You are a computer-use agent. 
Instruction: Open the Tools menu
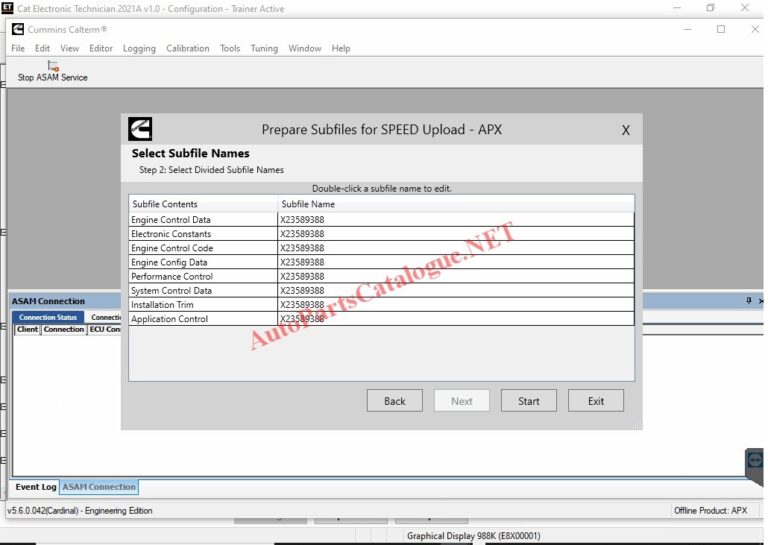point(230,48)
